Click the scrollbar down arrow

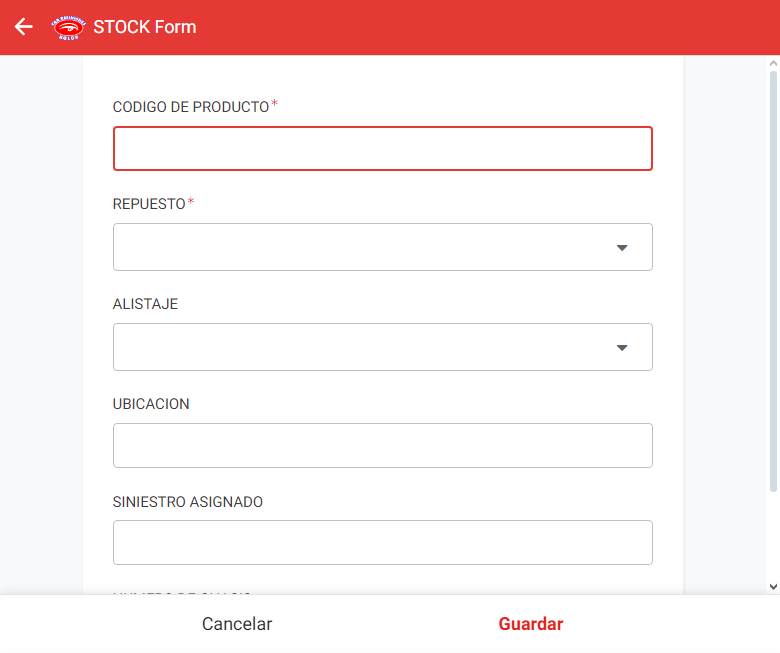tap(773, 587)
